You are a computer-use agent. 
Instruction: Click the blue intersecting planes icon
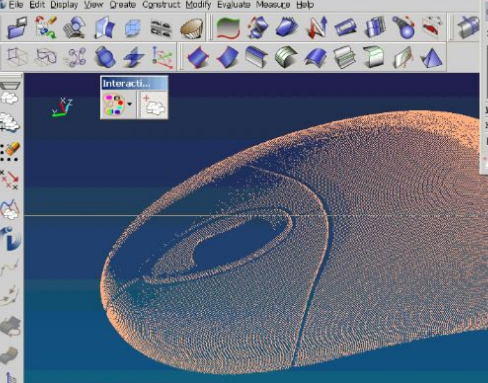coord(134,57)
